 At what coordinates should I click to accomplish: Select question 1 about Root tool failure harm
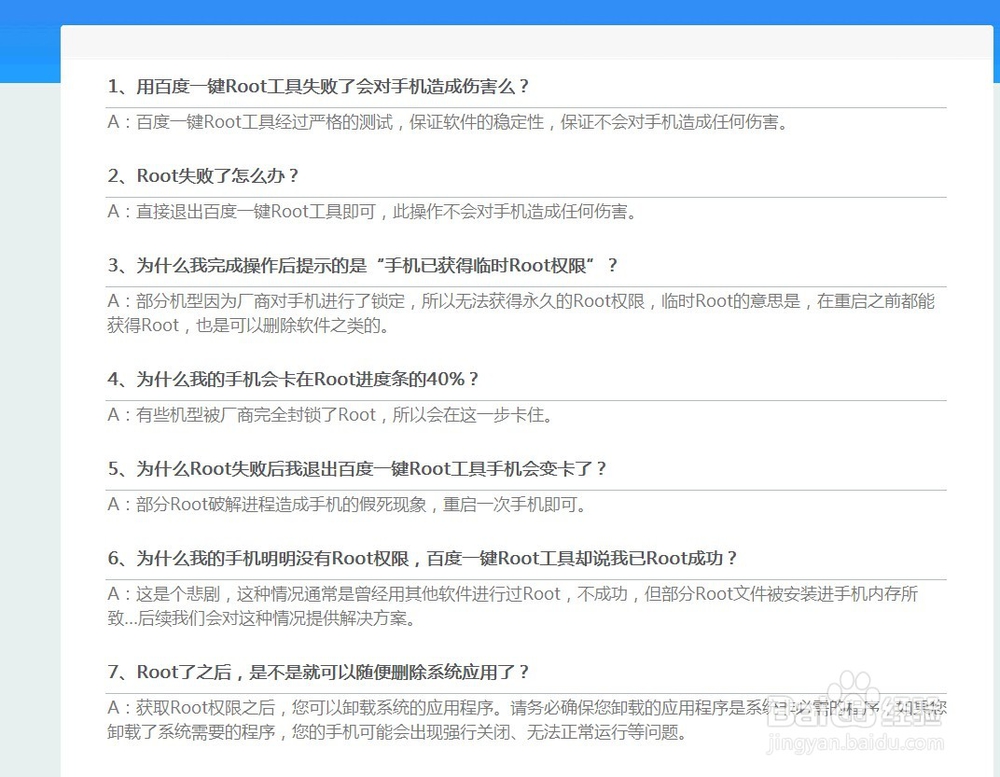[x=318, y=86]
